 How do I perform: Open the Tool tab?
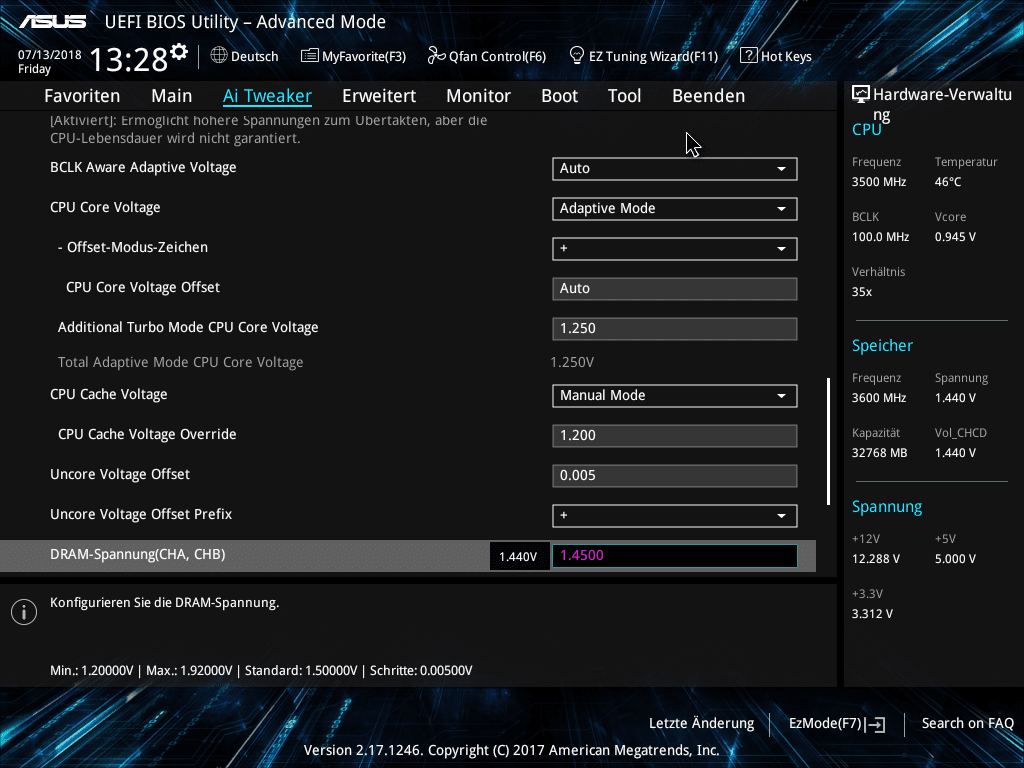pos(624,96)
